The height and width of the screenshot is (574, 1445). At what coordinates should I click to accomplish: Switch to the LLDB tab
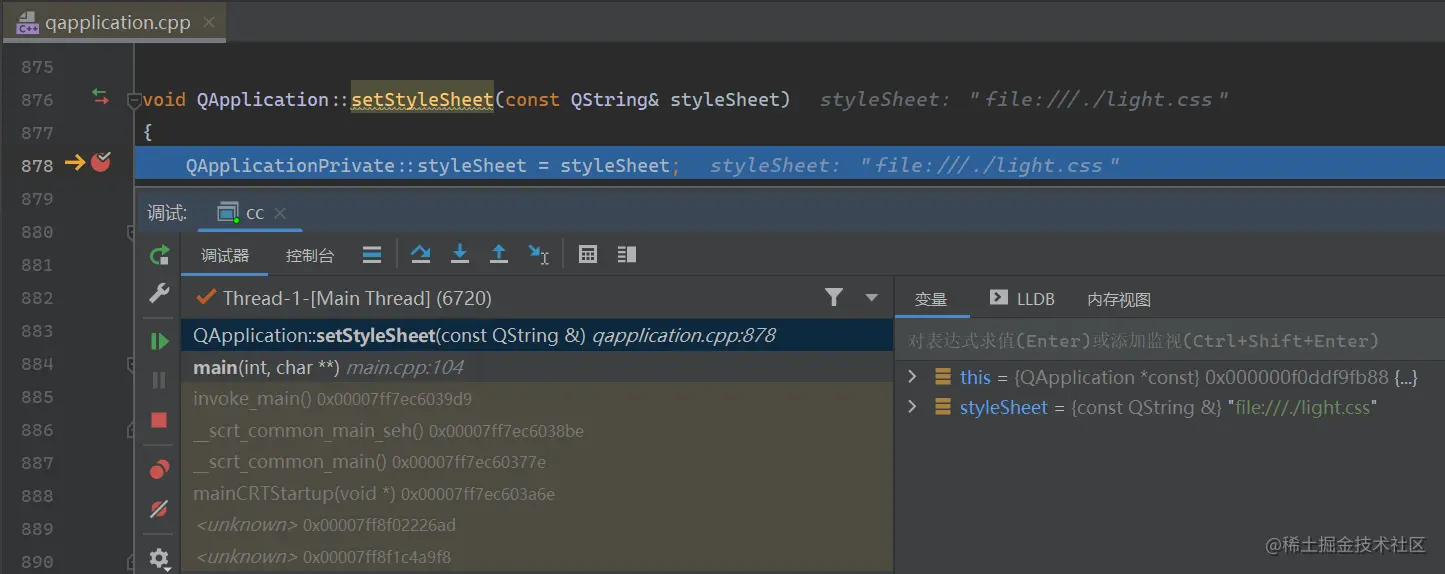coord(1022,299)
